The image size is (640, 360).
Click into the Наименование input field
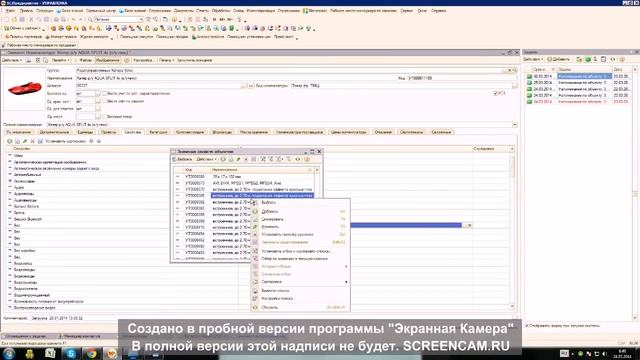pyautogui.click(x=236, y=78)
